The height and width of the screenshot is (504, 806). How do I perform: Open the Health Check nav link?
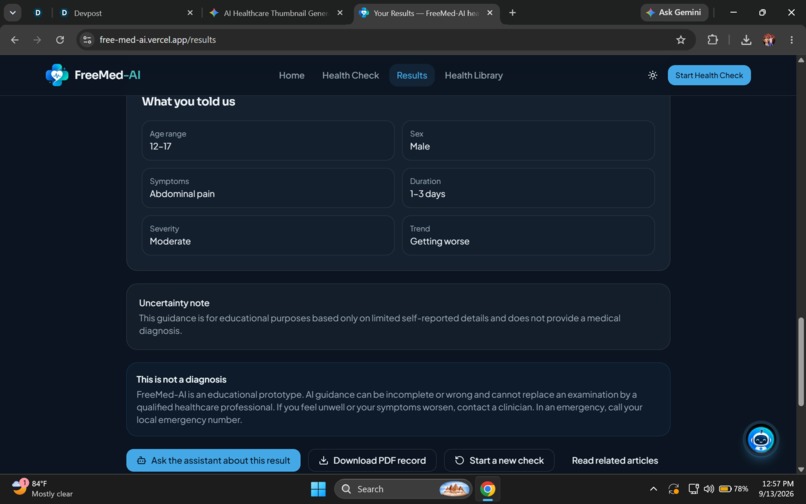pyautogui.click(x=351, y=75)
